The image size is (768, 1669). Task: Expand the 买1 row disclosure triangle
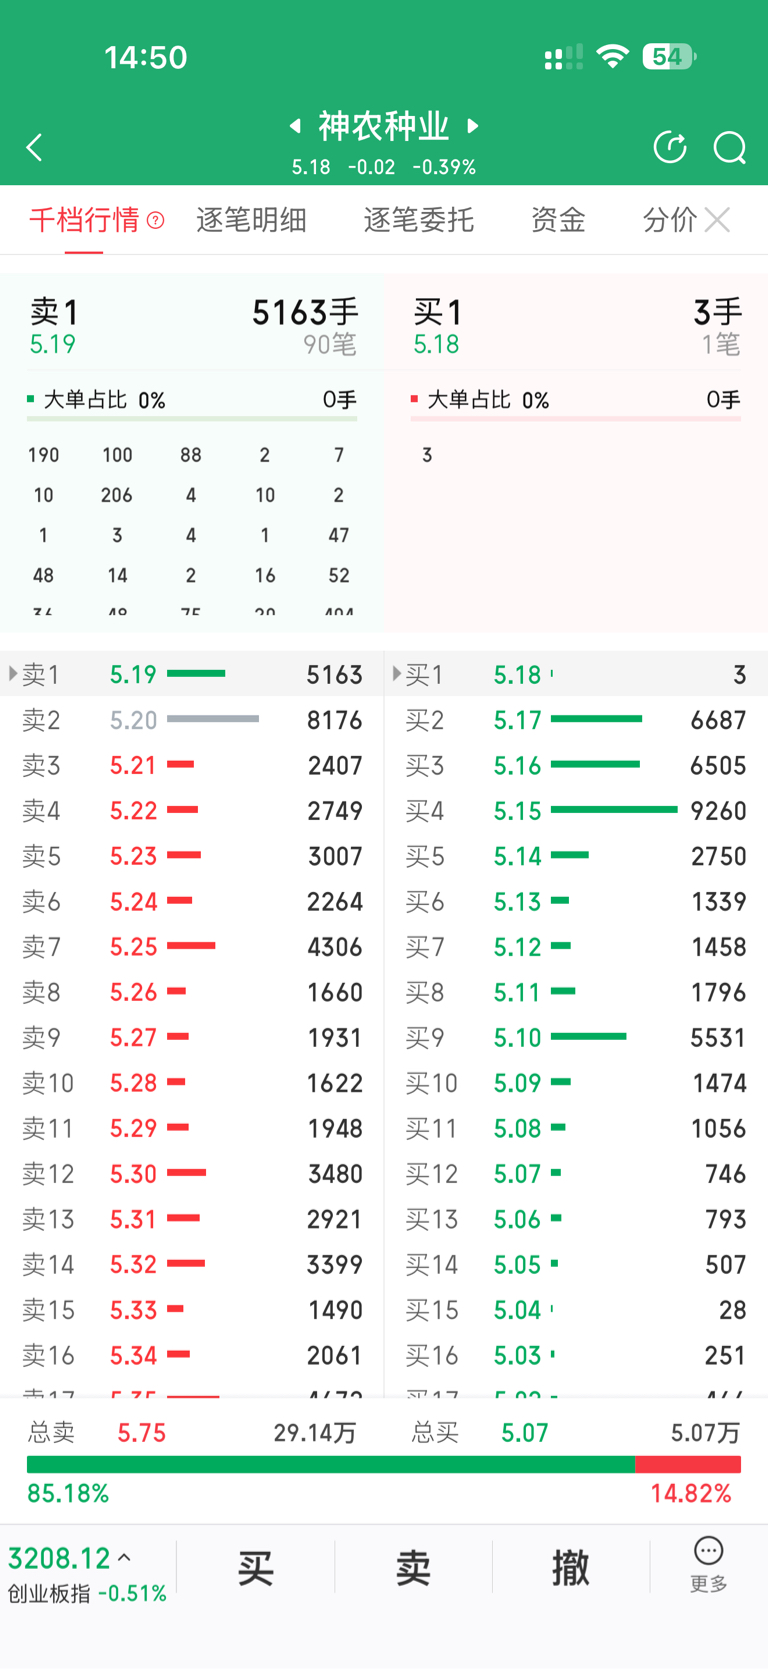(x=397, y=674)
